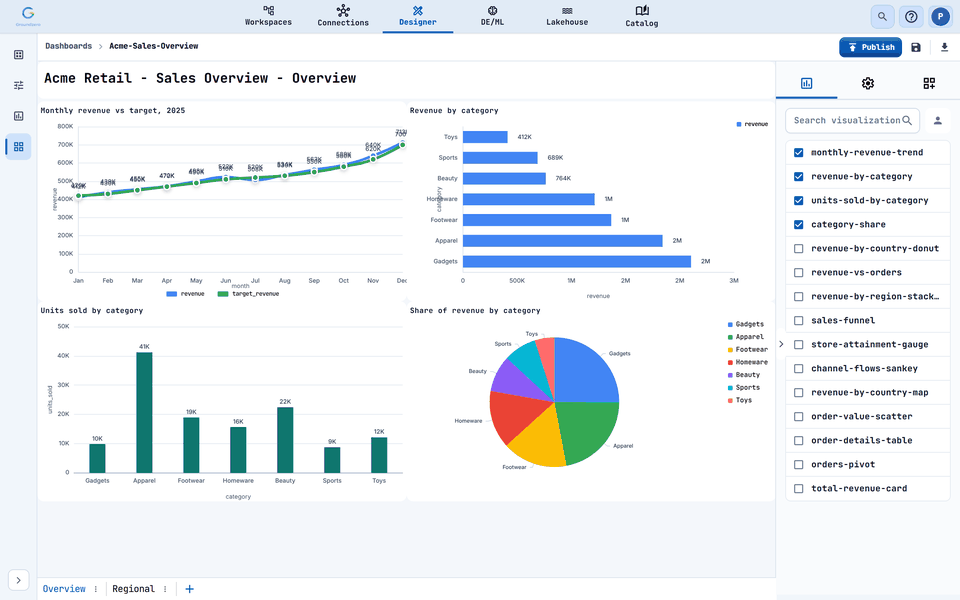Switch to the Designer section

[x=418, y=16]
